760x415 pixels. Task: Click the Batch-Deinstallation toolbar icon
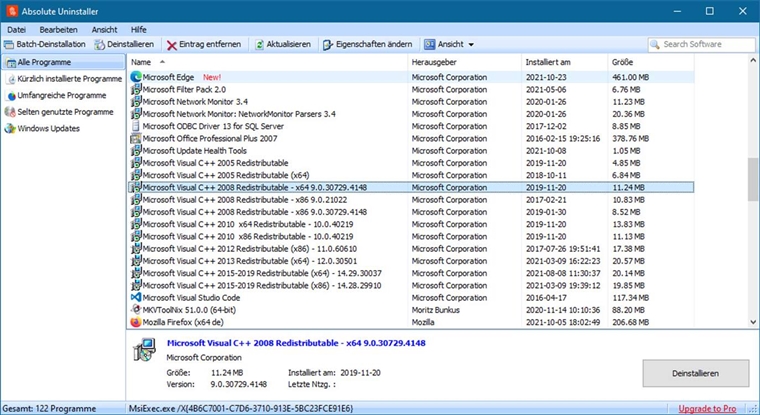click(9, 45)
